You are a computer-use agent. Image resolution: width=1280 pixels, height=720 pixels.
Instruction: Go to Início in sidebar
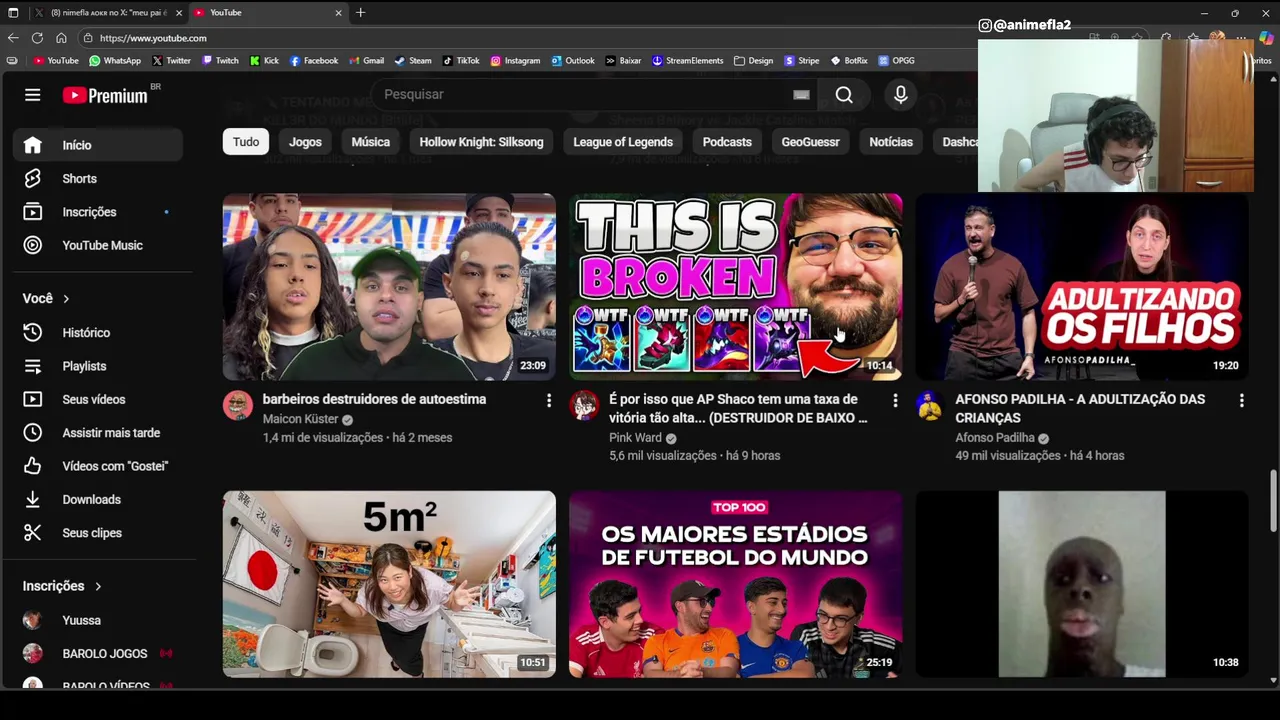[x=98, y=145]
